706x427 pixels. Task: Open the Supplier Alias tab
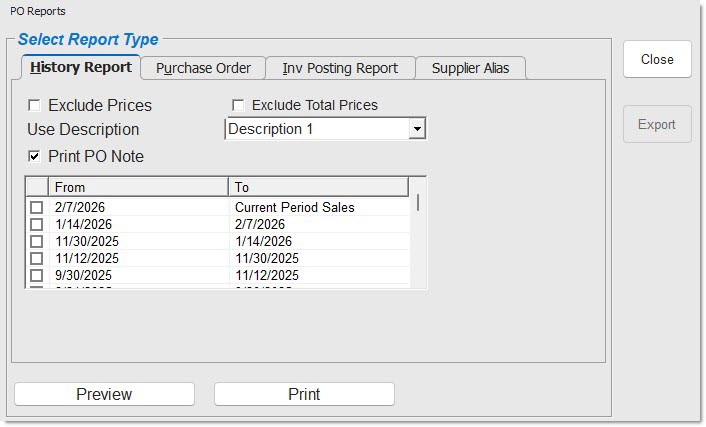pos(470,68)
